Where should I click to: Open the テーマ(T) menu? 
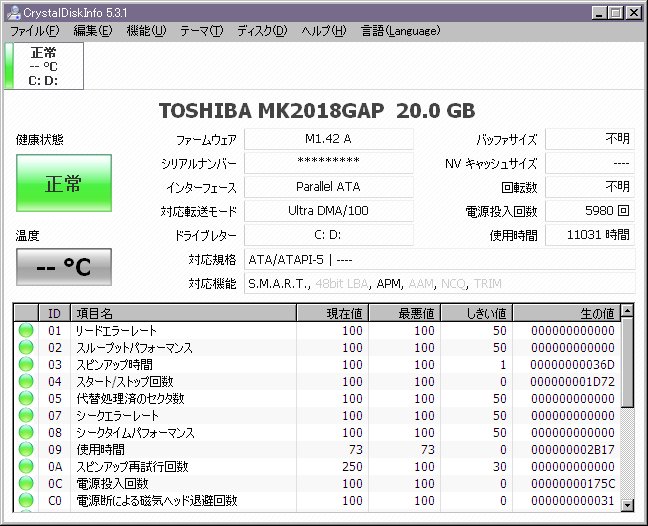point(202,31)
